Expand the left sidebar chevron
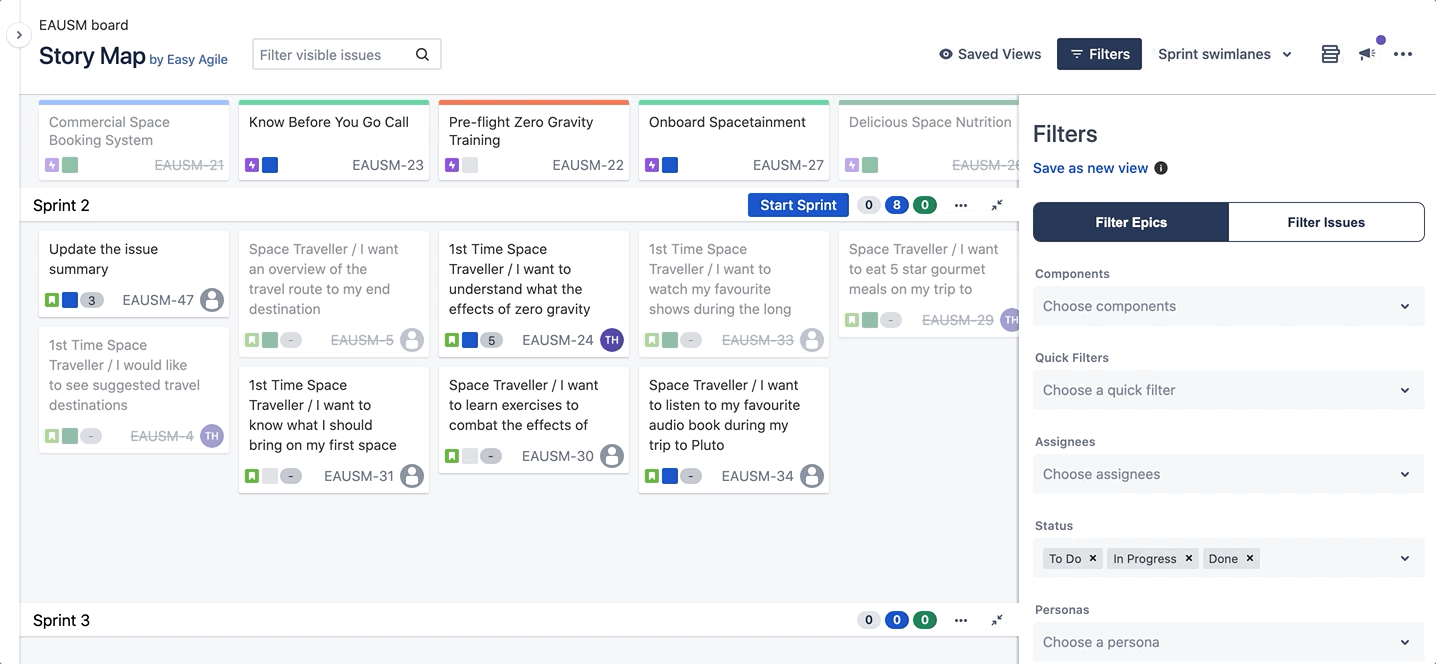The width and height of the screenshot is (1436, 664). coord(19,35)
